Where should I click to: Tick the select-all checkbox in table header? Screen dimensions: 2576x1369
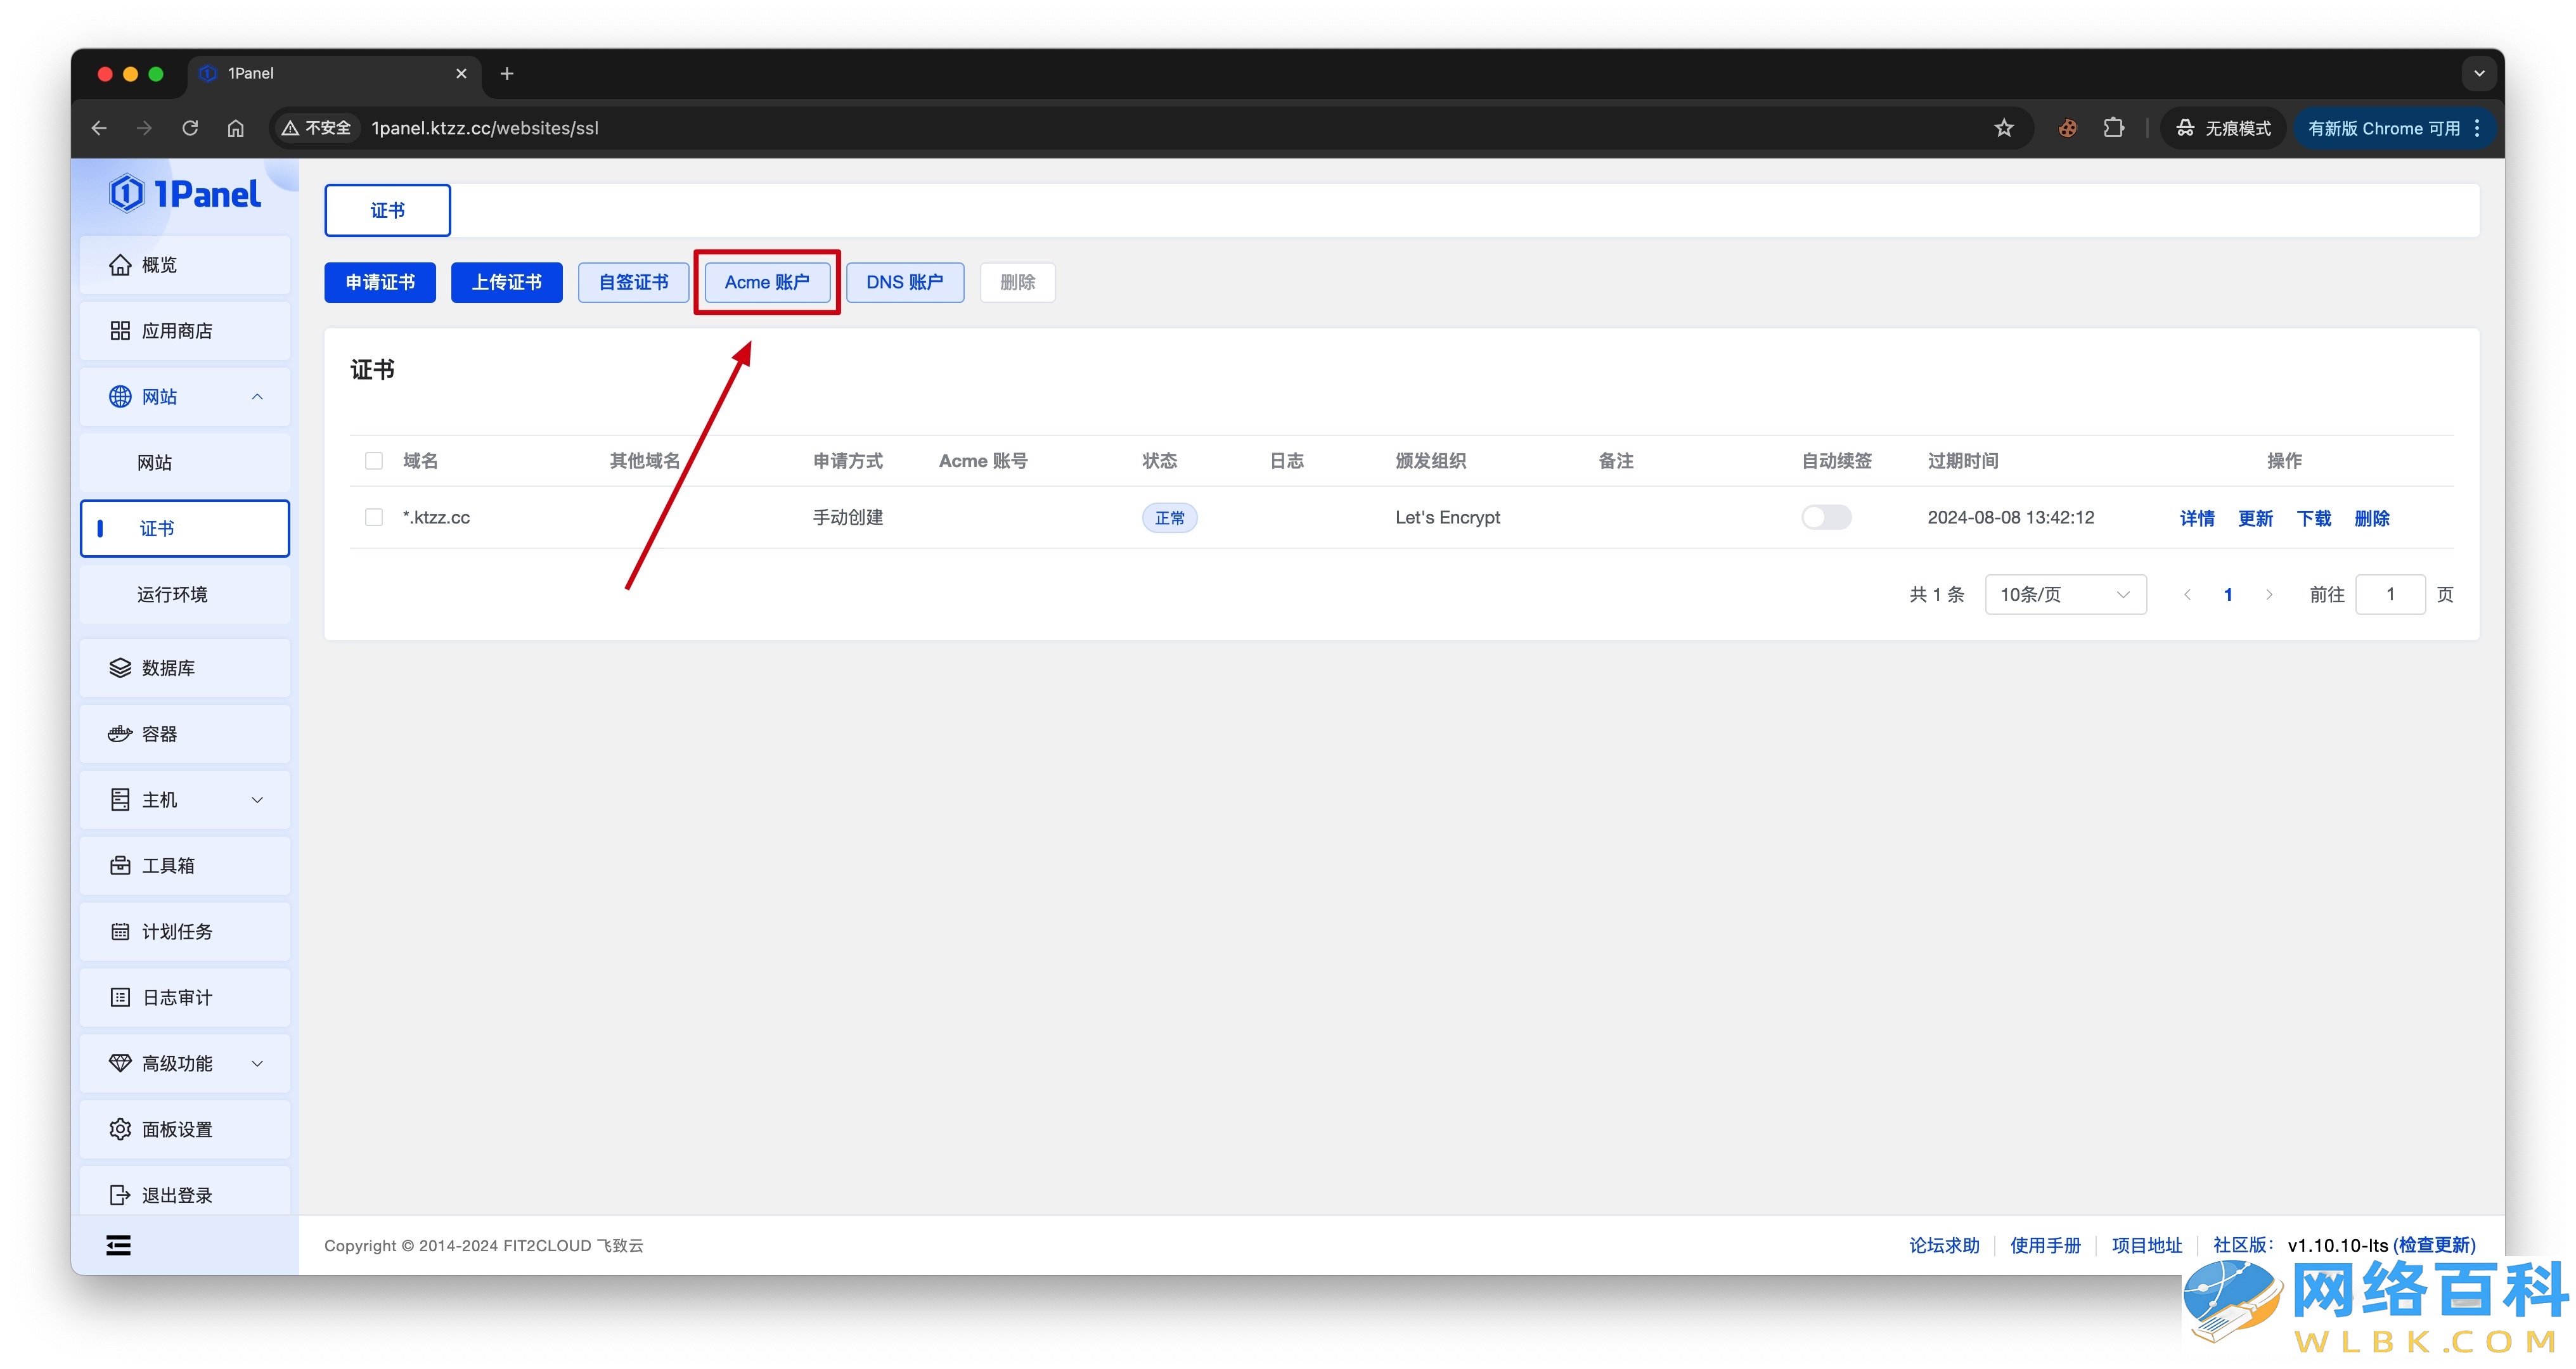(x=374, y=461)
